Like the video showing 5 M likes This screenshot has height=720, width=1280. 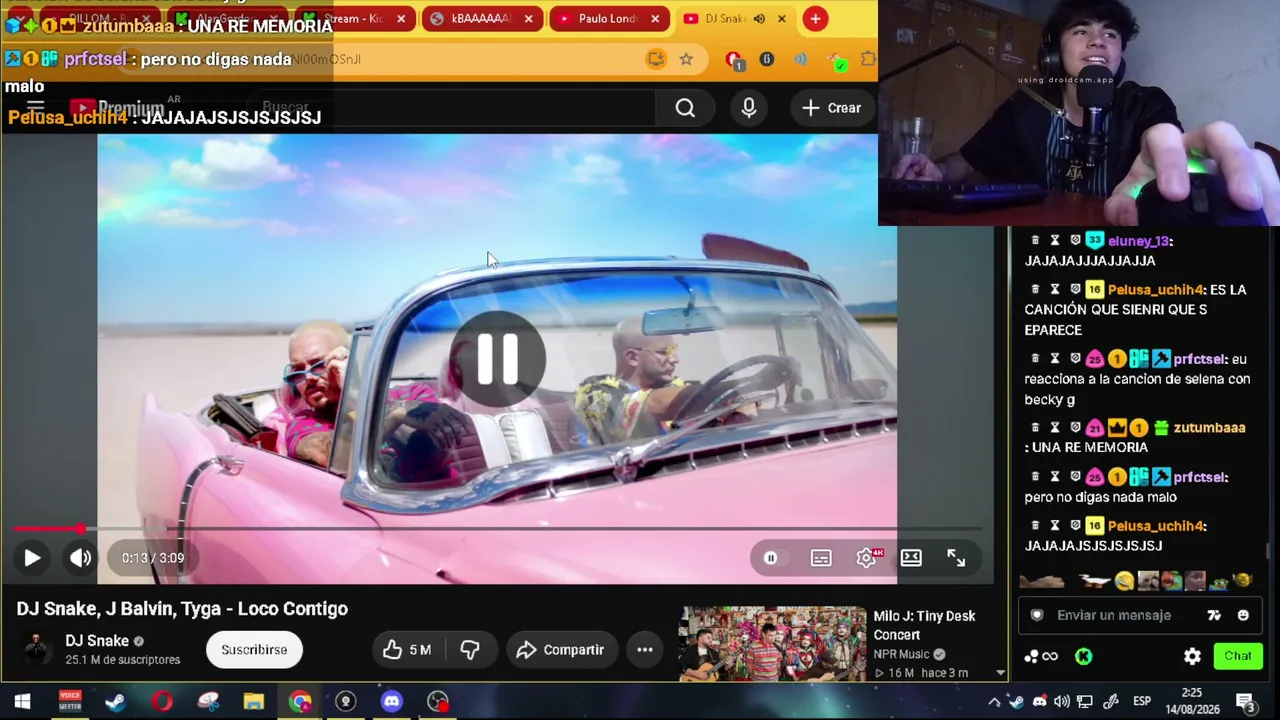coord(407,650)
